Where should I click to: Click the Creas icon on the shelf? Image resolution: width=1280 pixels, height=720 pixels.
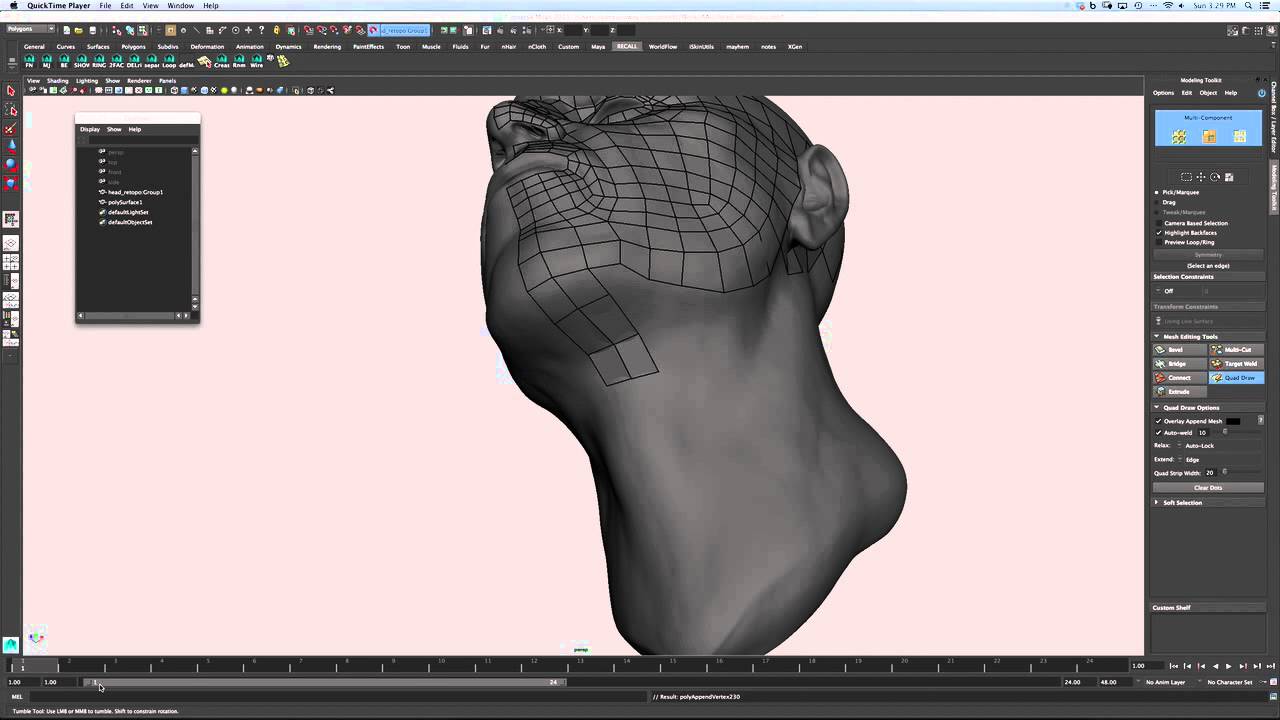(221, 62)
